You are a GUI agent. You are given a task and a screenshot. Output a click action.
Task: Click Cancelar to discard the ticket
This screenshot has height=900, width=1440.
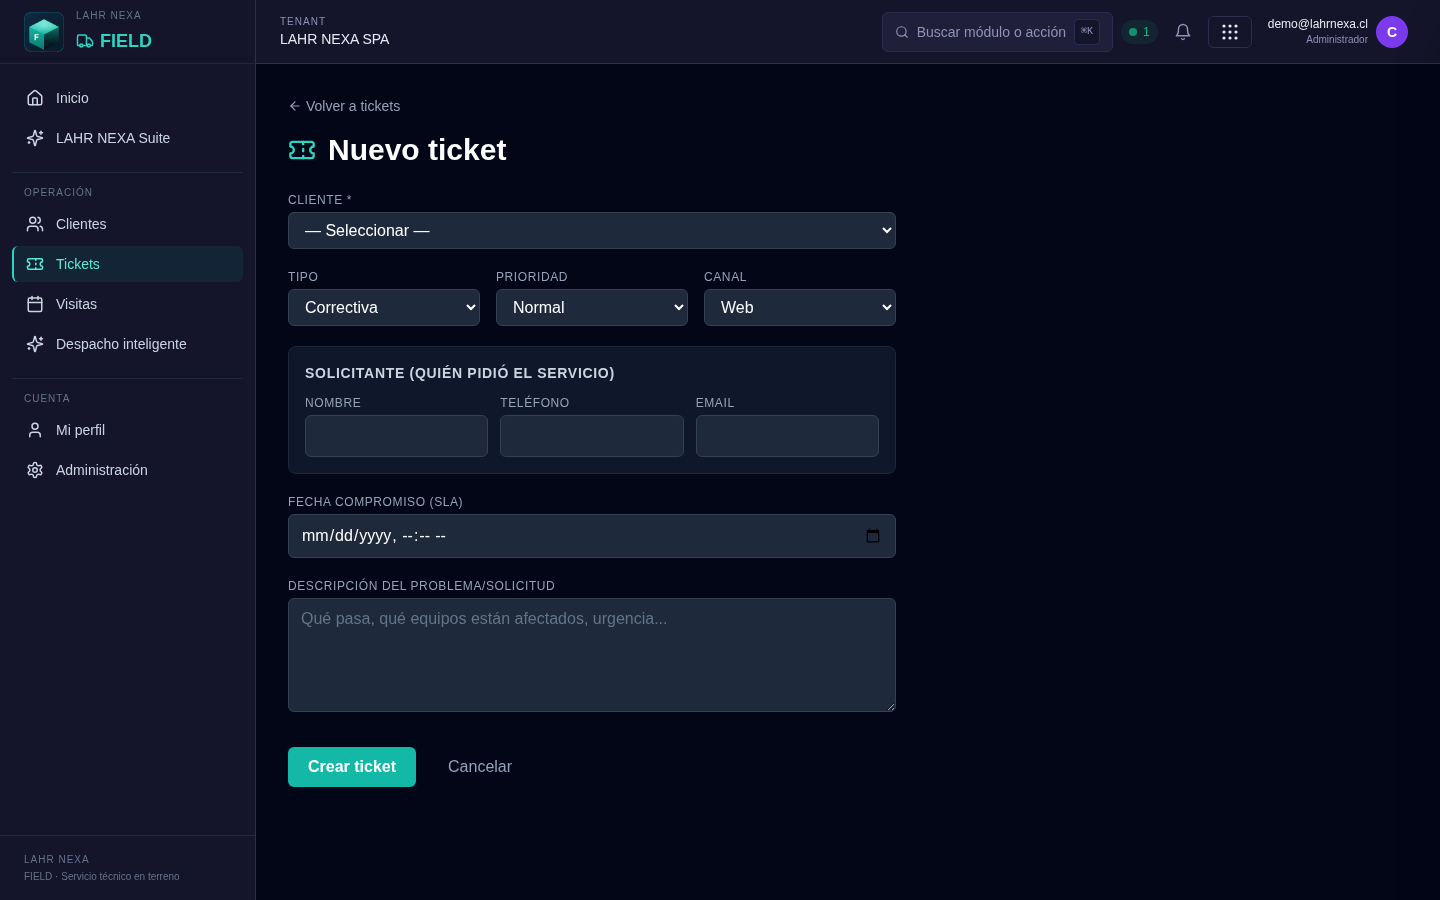coord(480,767)
